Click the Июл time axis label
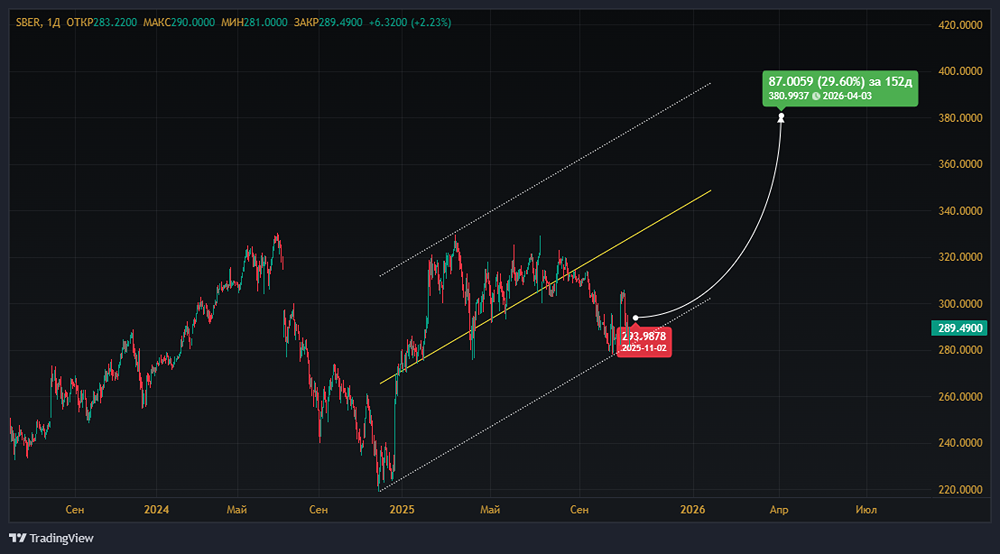Viewport: 1000px width, 554px height. tap(866, 509)
